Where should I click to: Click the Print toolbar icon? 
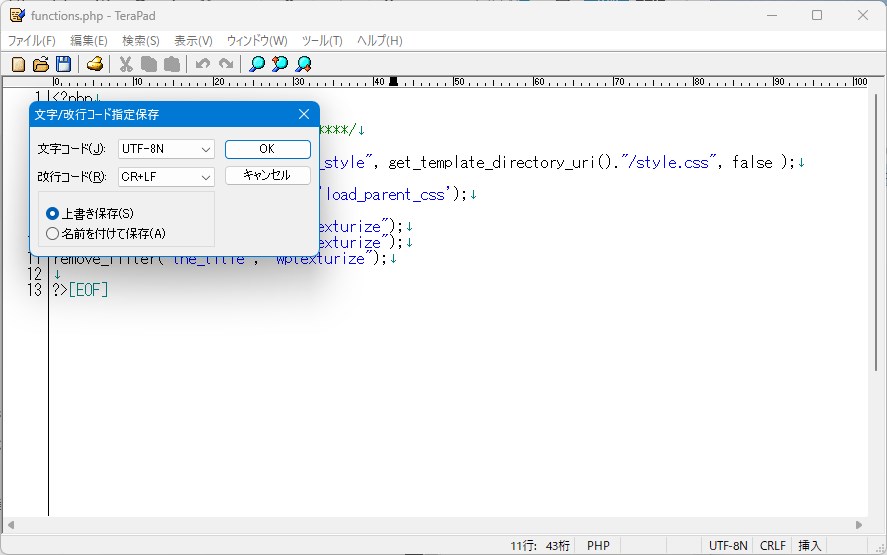click(95, 64)
